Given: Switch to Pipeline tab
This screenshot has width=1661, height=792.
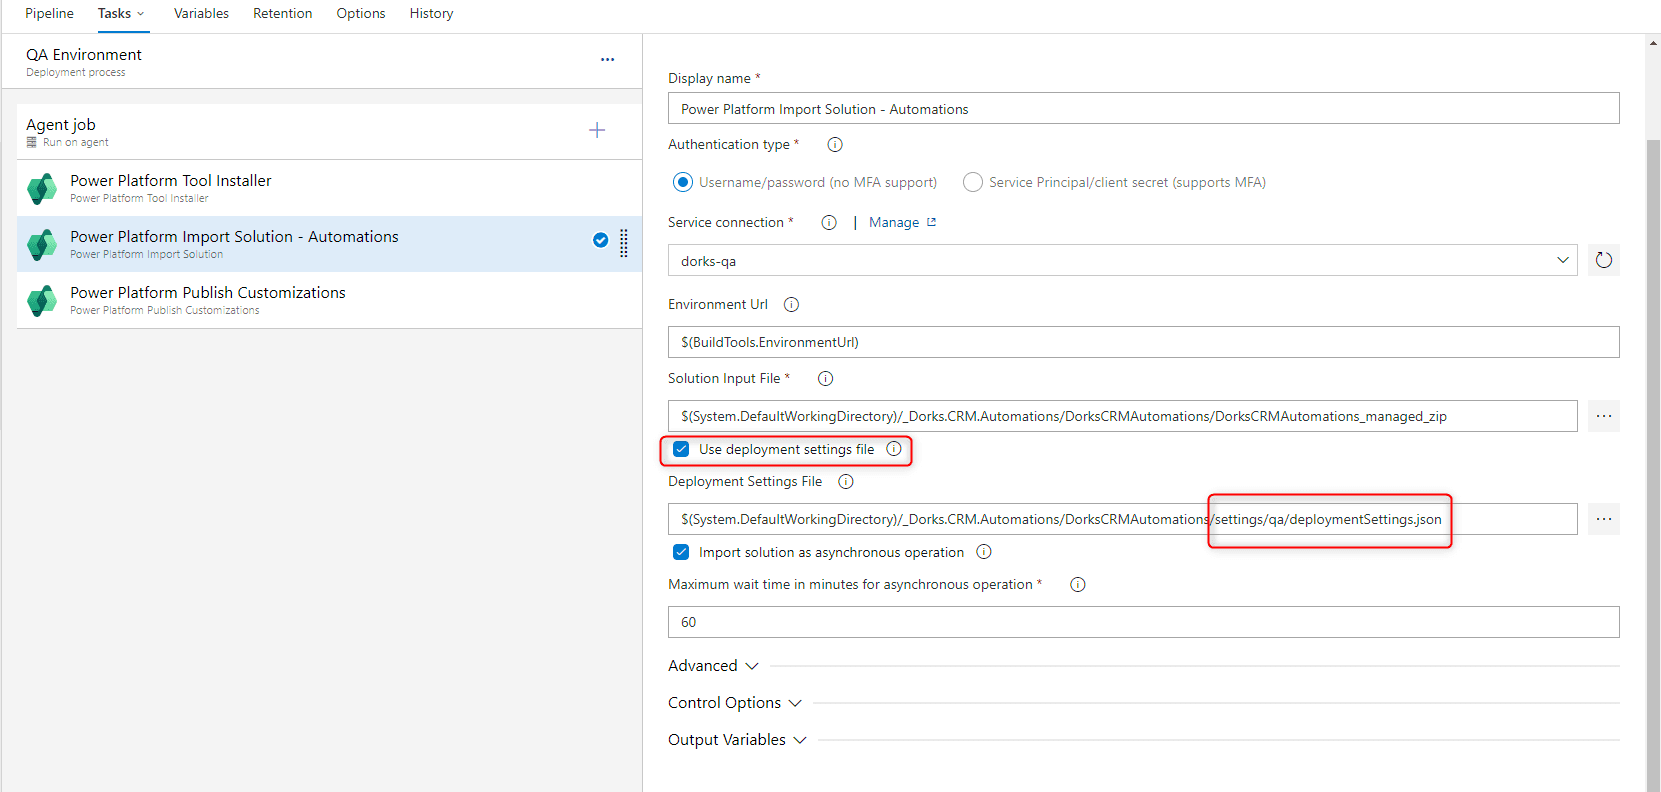Looking at the screenshot, I should pos(49,14).
